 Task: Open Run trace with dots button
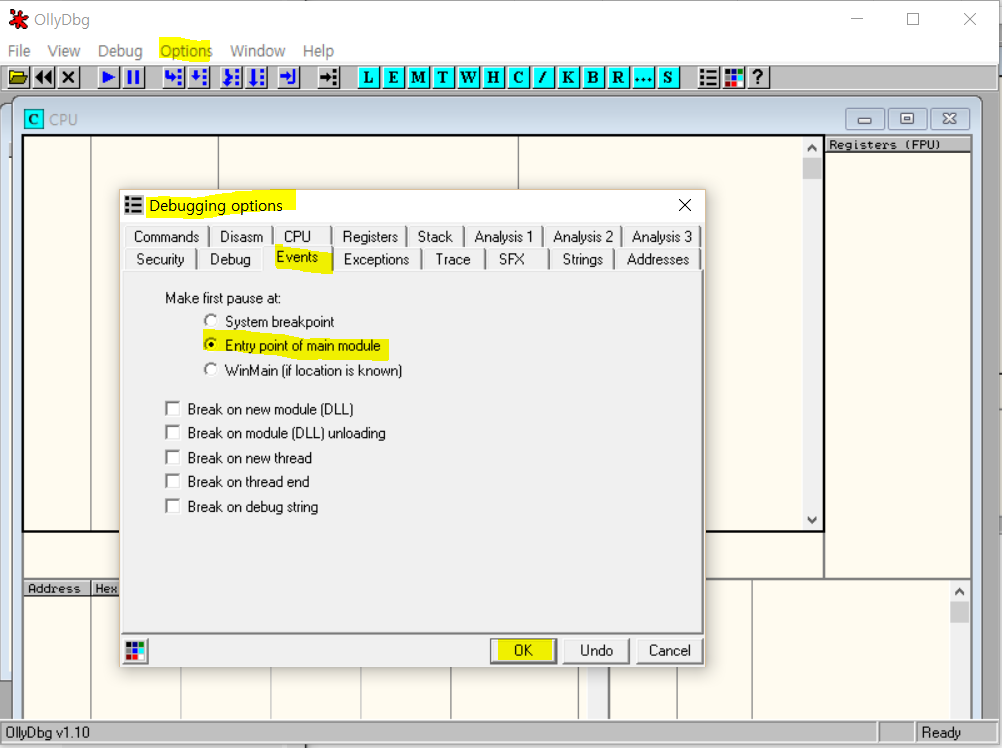[642, 78]
